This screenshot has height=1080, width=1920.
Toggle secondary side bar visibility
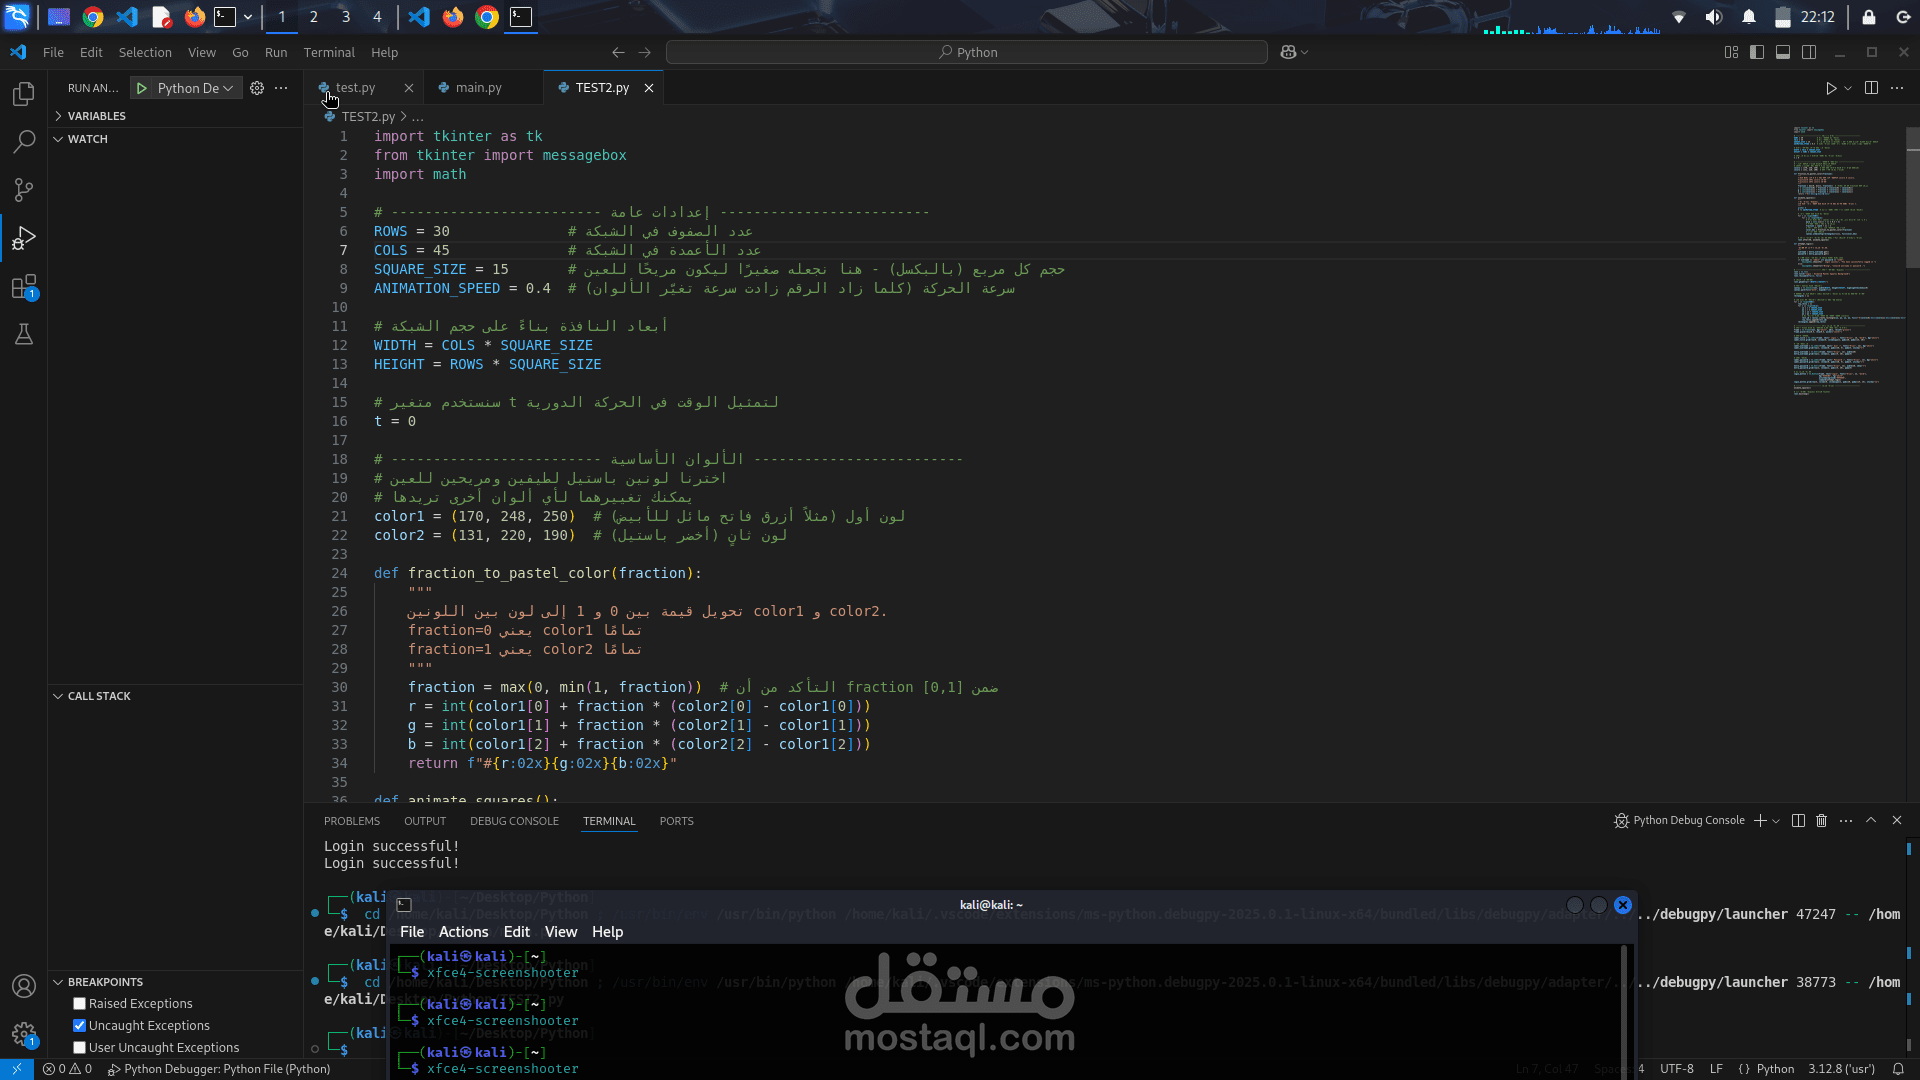[1809, 52]
